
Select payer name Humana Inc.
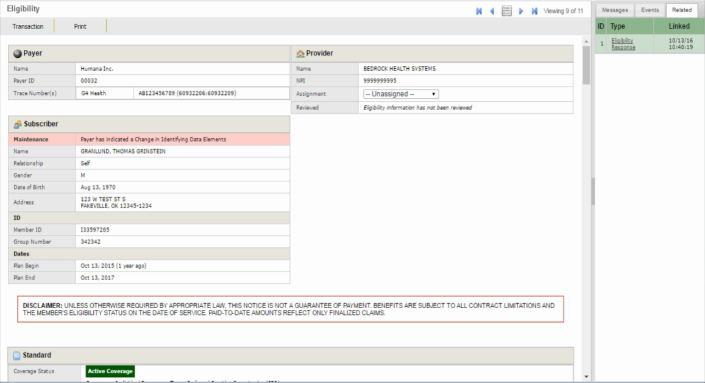(97, 69)
